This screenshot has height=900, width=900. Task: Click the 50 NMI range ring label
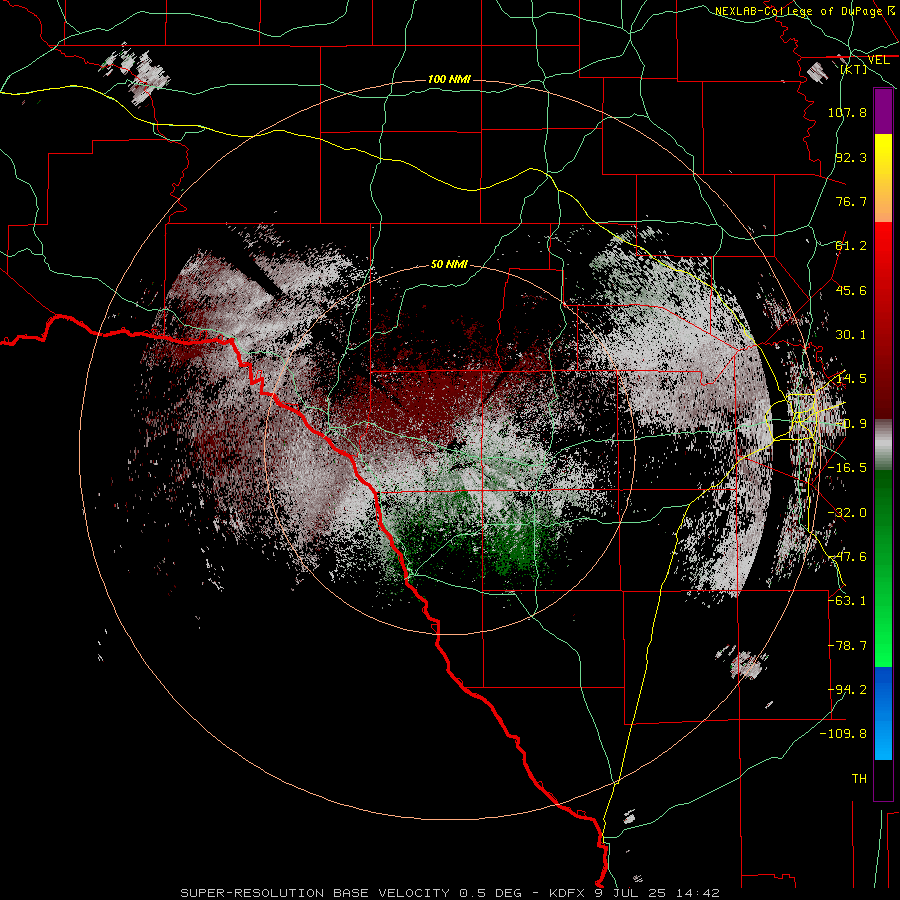(449, 264)
